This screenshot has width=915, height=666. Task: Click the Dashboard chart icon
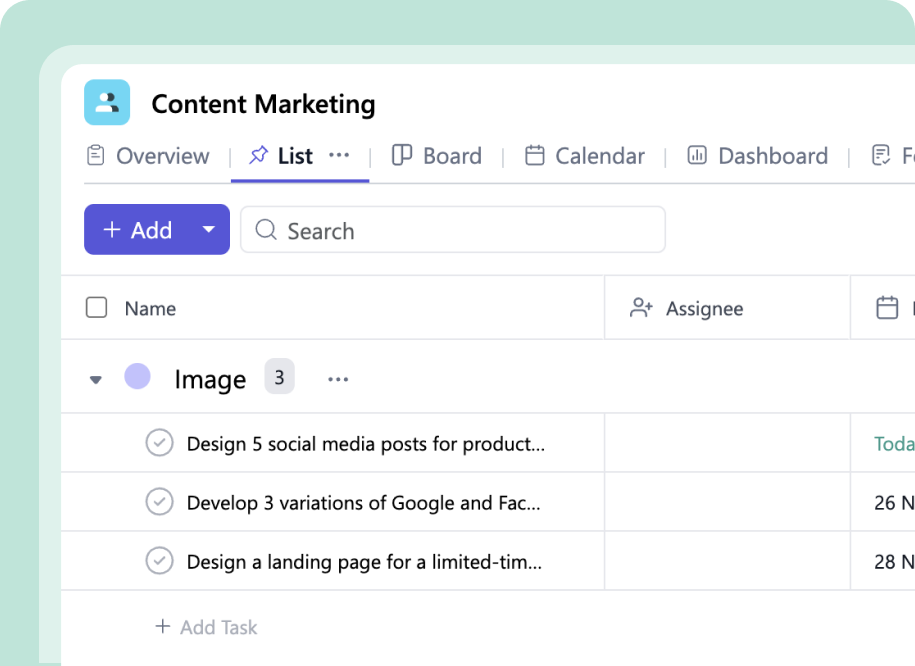tap(697, 155)
